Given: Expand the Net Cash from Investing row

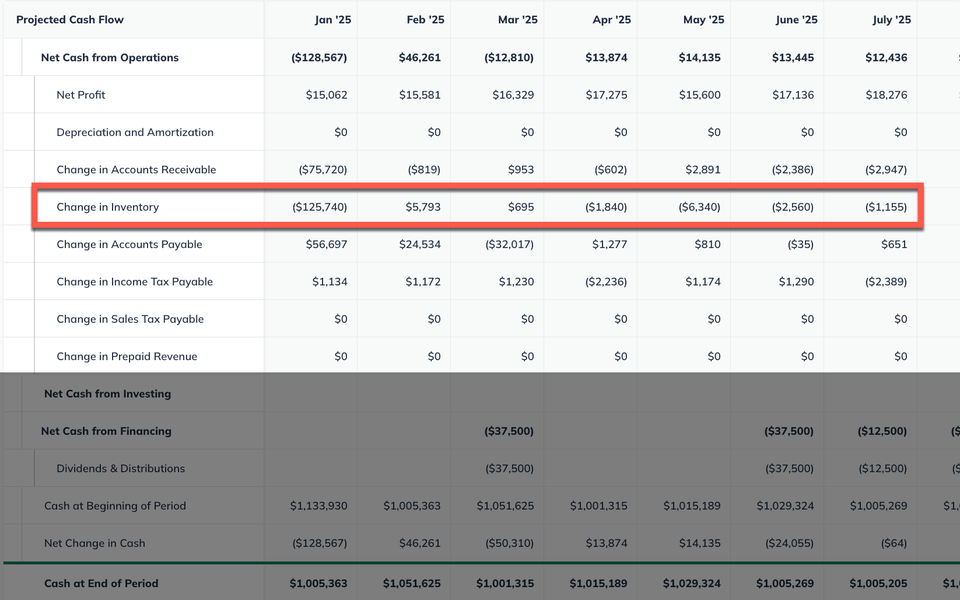Looking at the screenshot, I should coord(107,394).
